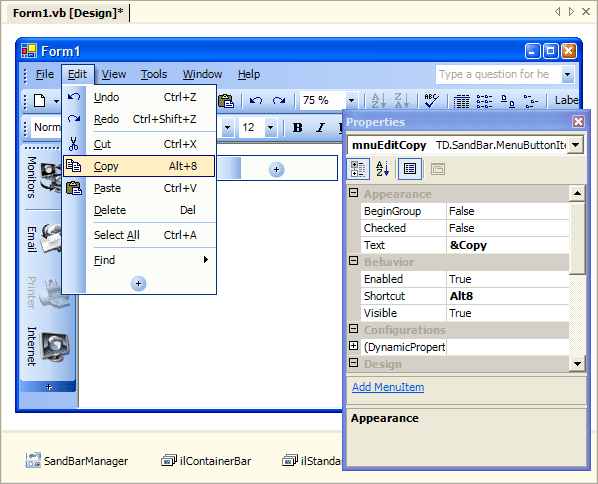Open the mnuEditCopy object dropdown
This screenshot has width=598, height=484.
[x=575, y=145]
